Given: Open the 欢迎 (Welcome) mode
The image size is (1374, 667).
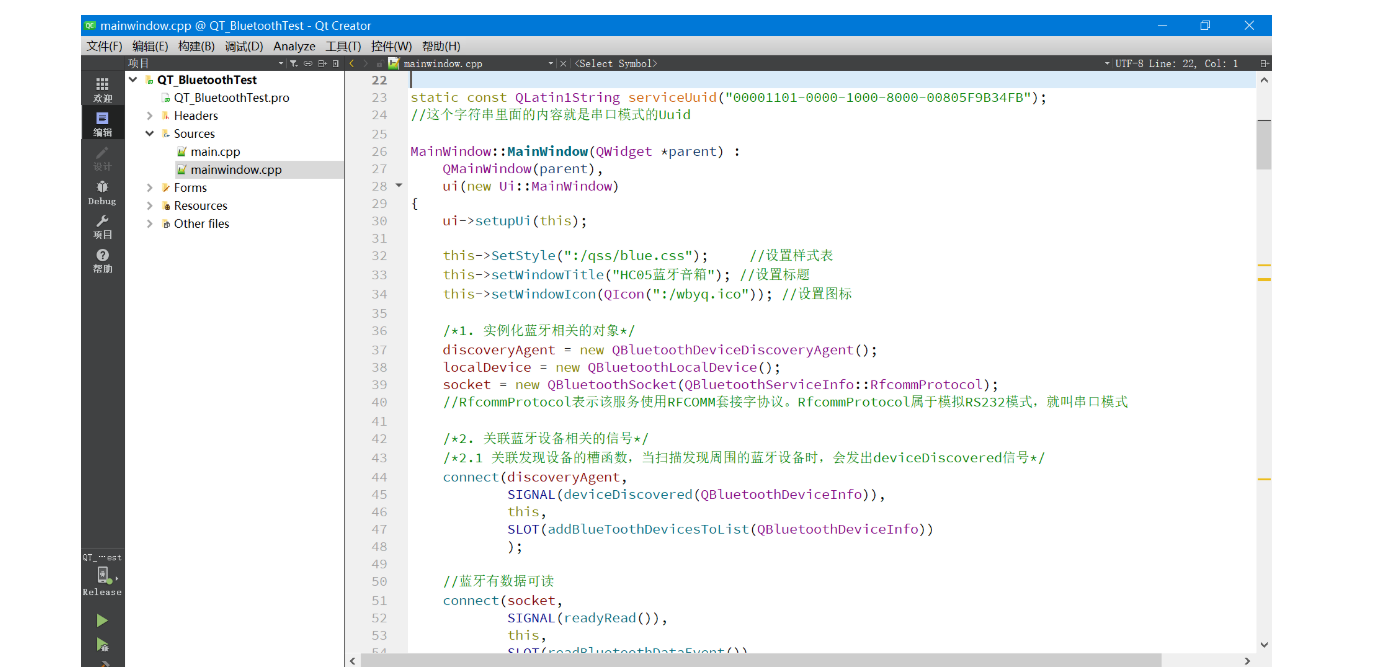Looking at the screenshot, I should [102, 89].
